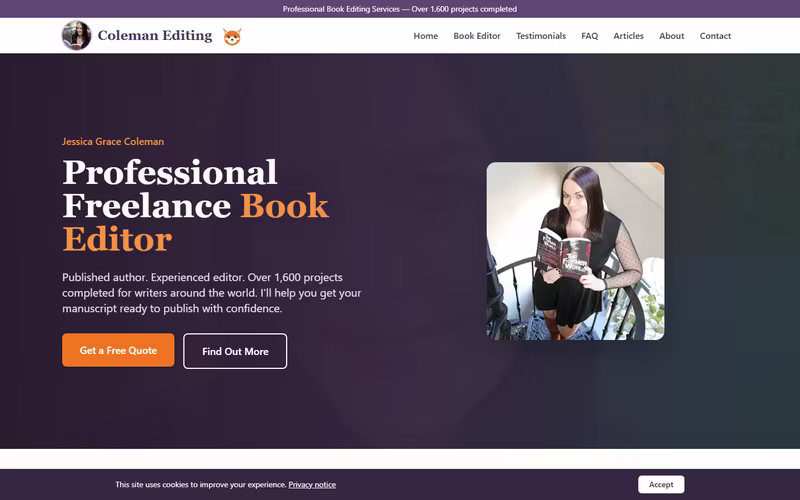Open the Contact nav link
Screen dimensions: 800x500
coord(715,36)
